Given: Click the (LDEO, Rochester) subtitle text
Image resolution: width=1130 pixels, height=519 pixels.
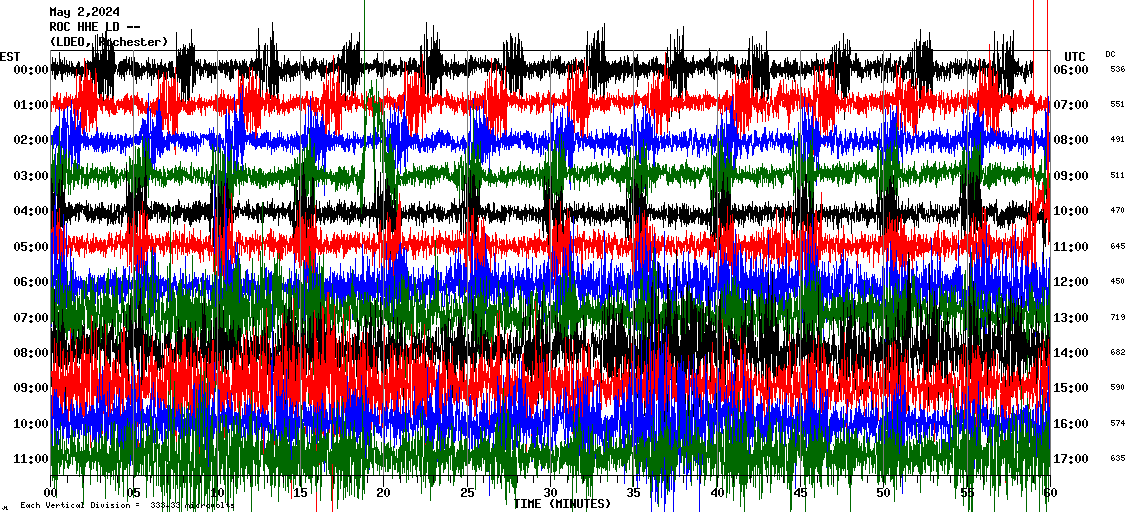Looking at the screenshot, I should coord(108,42).
